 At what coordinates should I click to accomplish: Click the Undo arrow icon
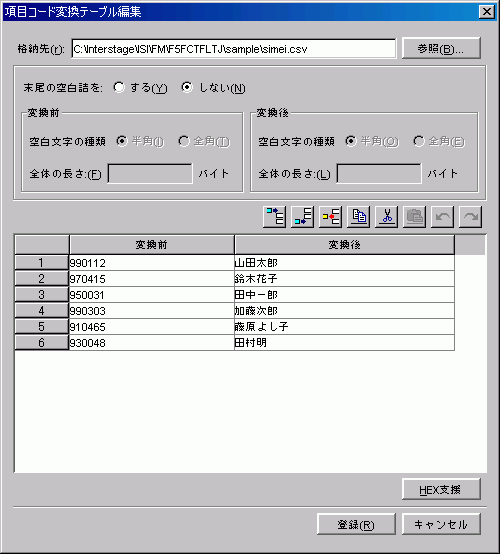coord(442,217)
